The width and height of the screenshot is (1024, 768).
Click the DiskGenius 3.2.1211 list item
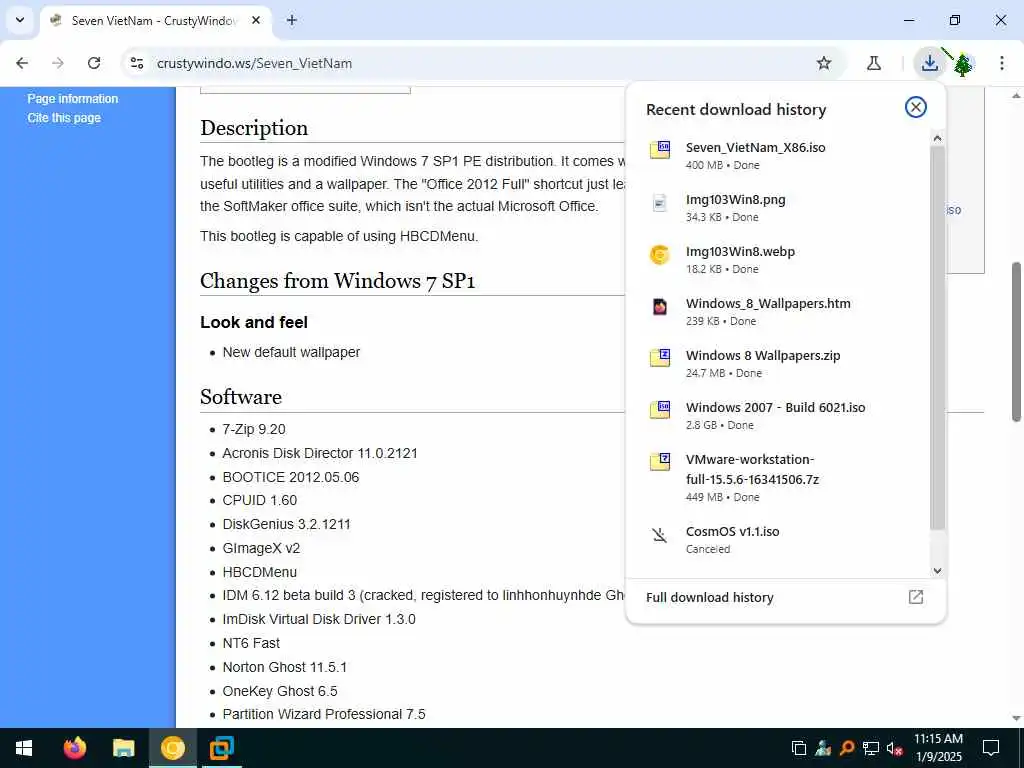click(x=286, y=524)
